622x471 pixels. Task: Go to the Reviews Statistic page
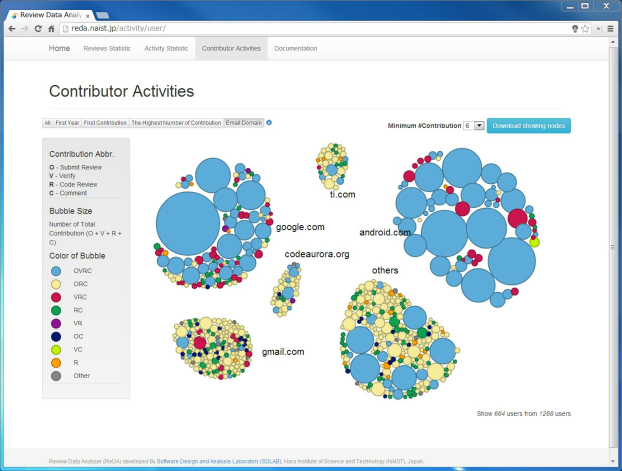(x=107, y=48)
